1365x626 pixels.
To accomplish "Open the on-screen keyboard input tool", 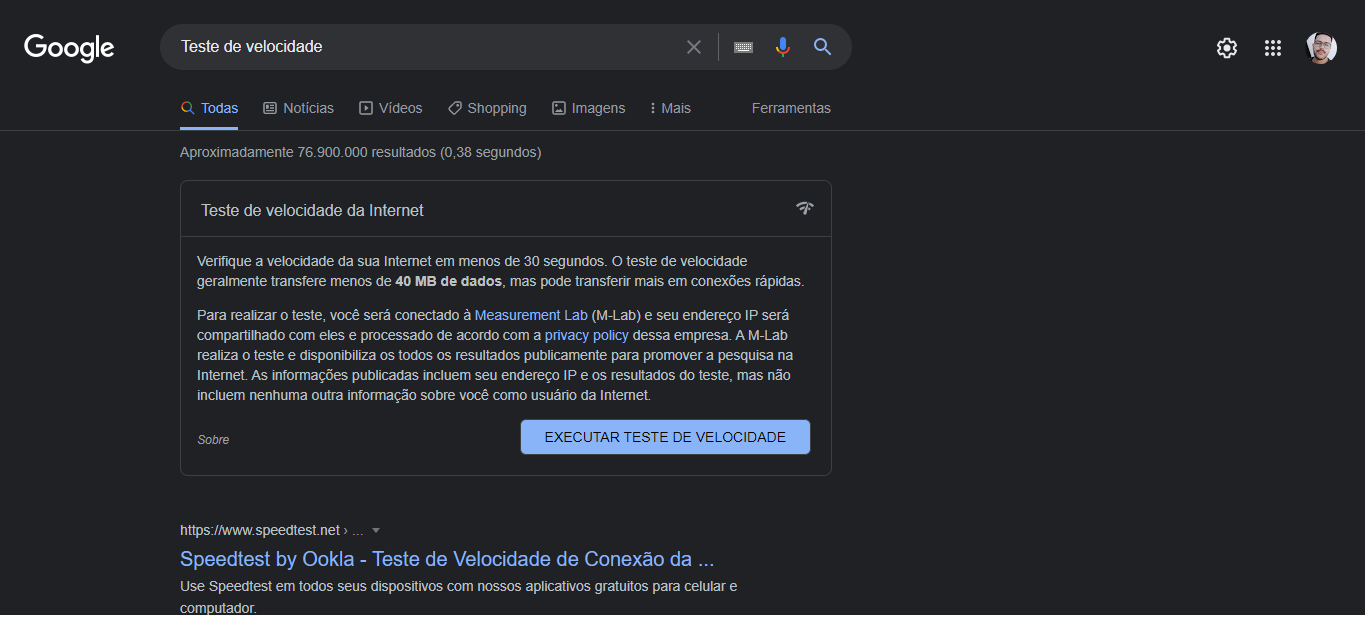I will coord(743,47).
